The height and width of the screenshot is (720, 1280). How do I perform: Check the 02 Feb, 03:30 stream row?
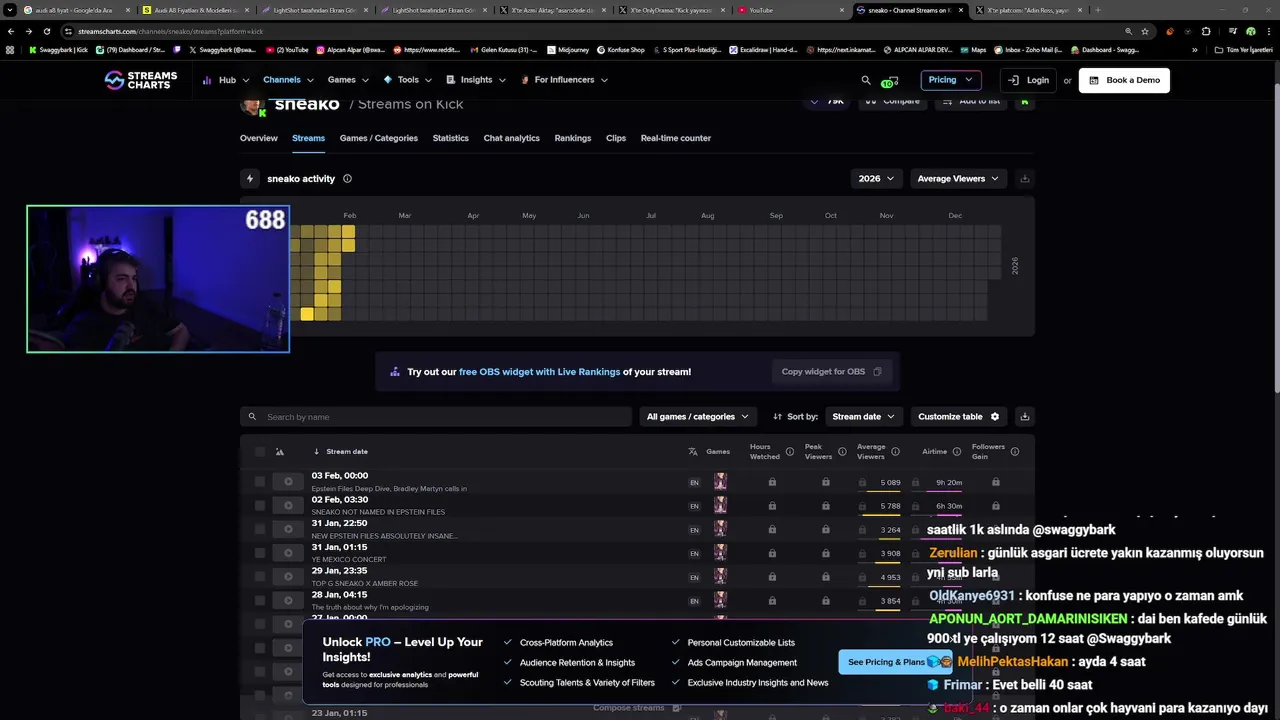[x=259, y=506]
